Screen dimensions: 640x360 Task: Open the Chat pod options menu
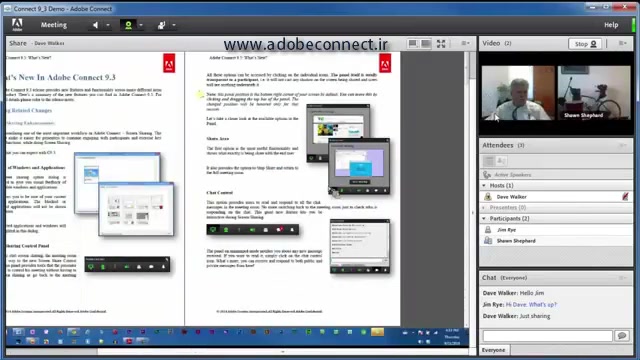tap(623, 278)
